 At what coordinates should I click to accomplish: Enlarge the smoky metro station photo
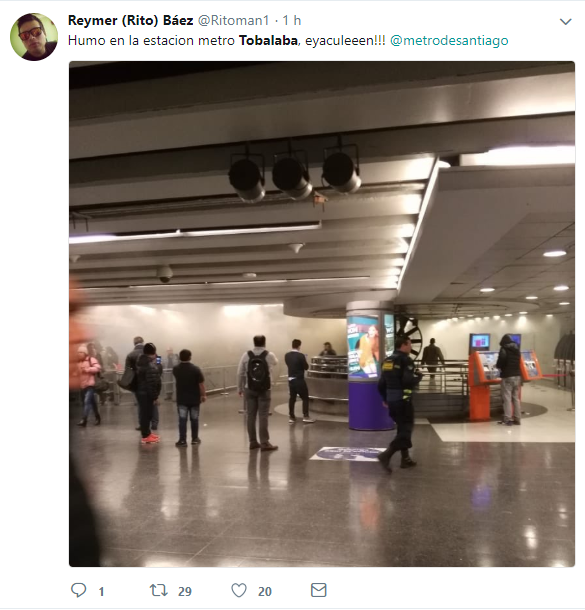coord(322,314)
